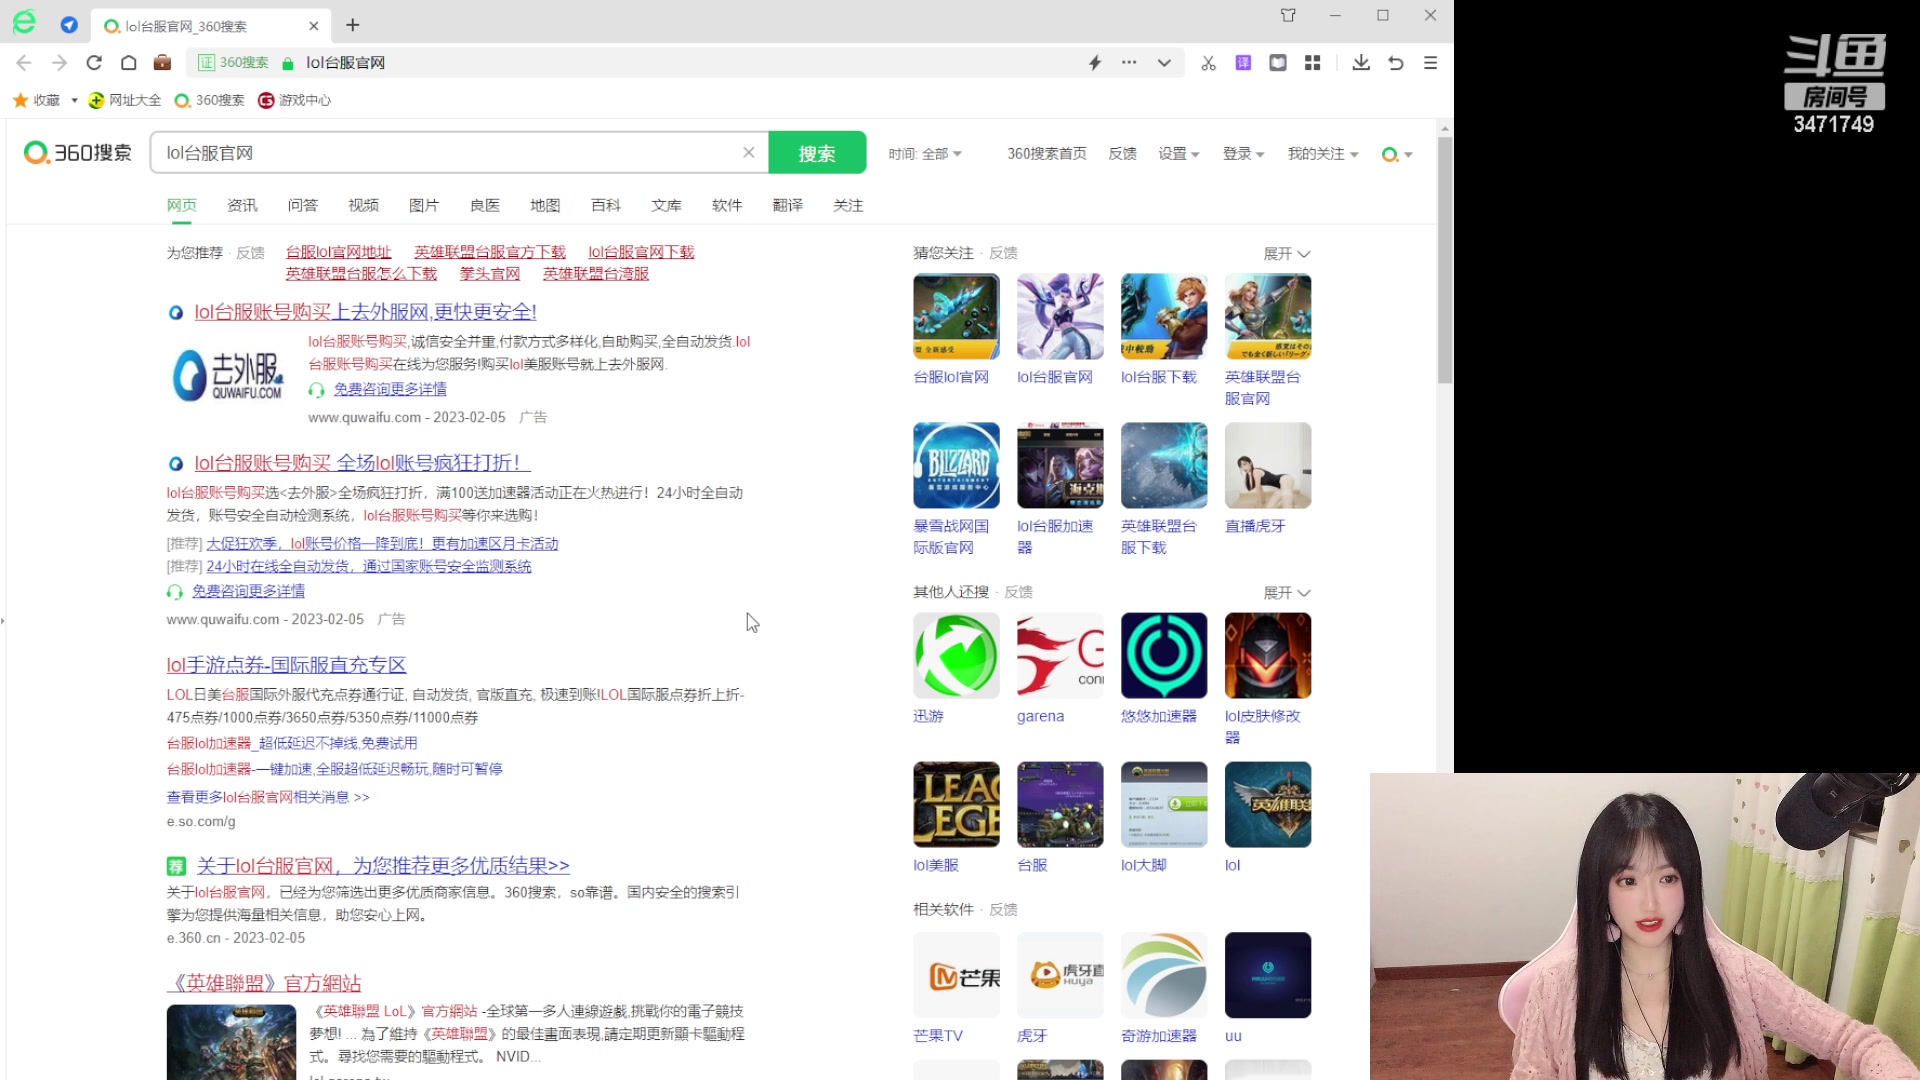Click the 台服lol官网 thumbnail
Image resolution: width=1920 pixels, height=1080 pixels.
point(956,316)
